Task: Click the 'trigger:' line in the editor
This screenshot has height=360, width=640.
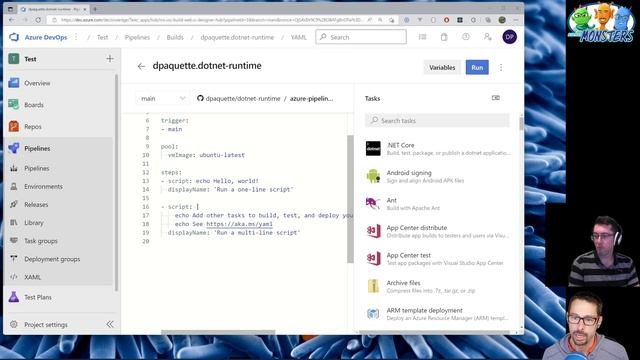Action: [175, 120]
